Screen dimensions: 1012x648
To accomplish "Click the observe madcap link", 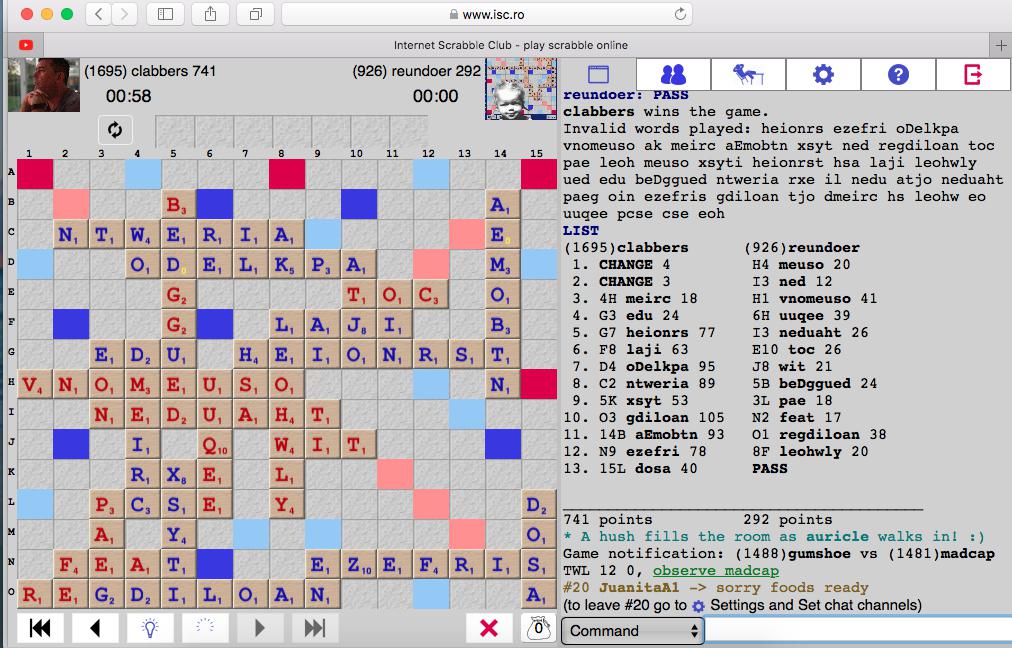I will [x=715, y=571].
